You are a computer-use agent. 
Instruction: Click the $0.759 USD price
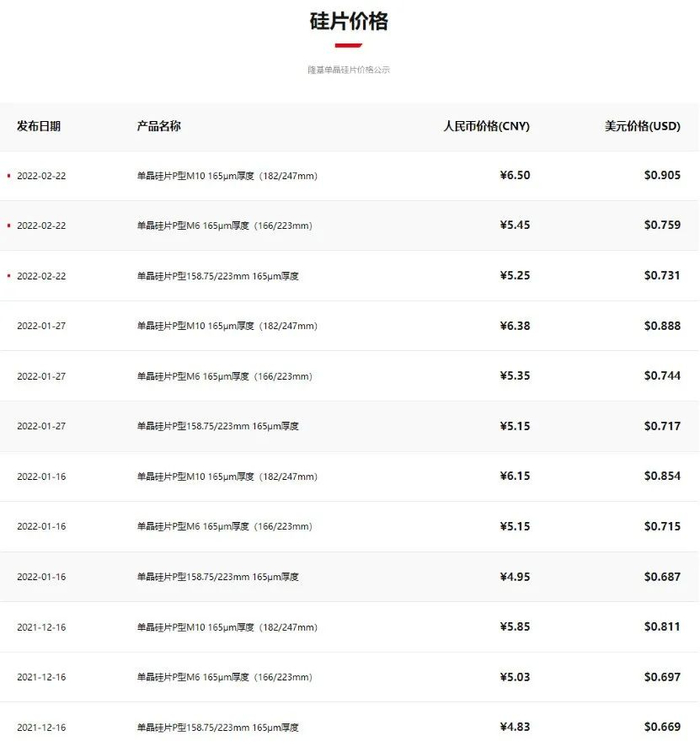tap(662, 225)
